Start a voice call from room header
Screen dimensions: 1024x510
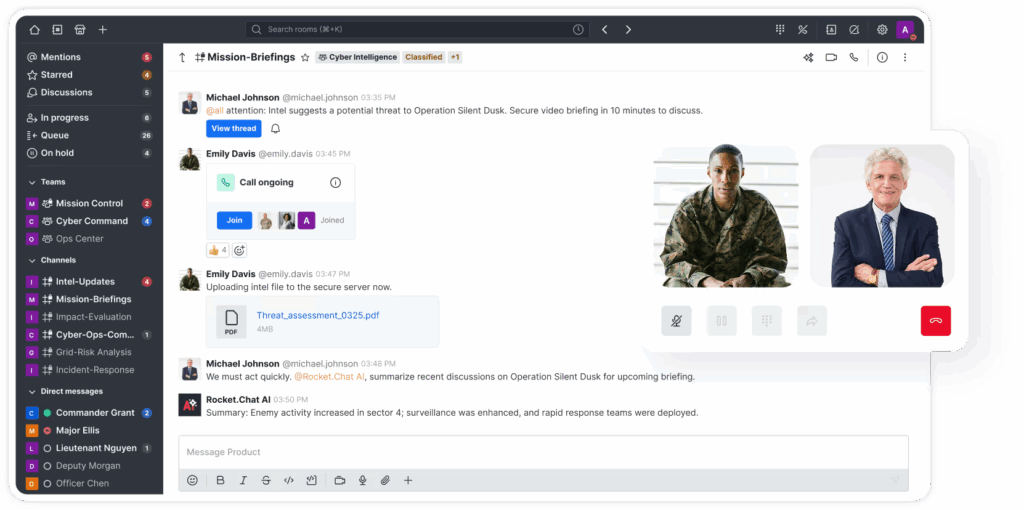pos(854,57)
